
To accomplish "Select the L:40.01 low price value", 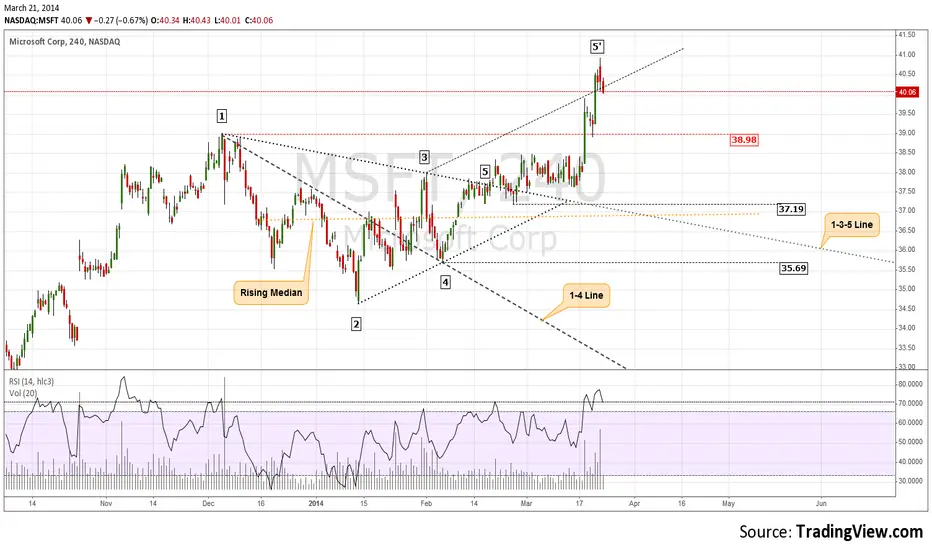I will 228,20.
